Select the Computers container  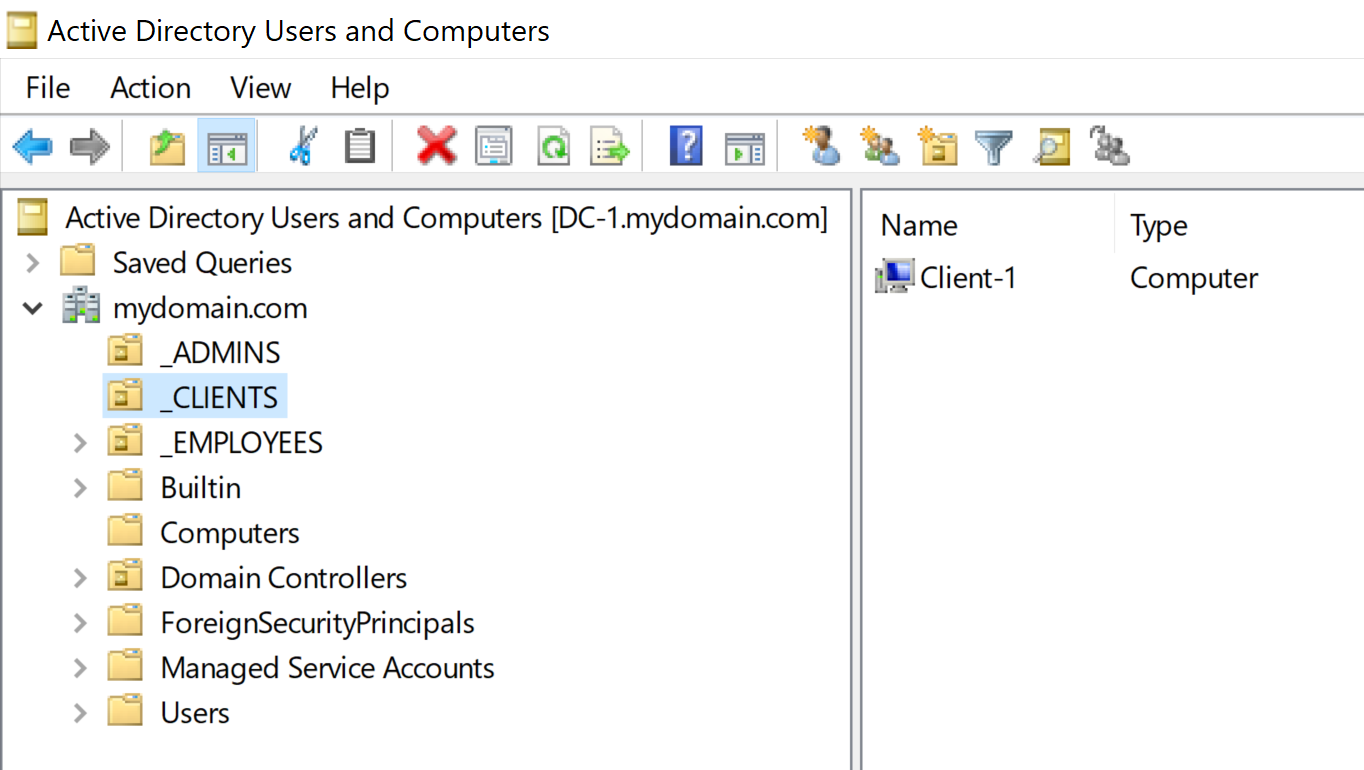point(229,533)
